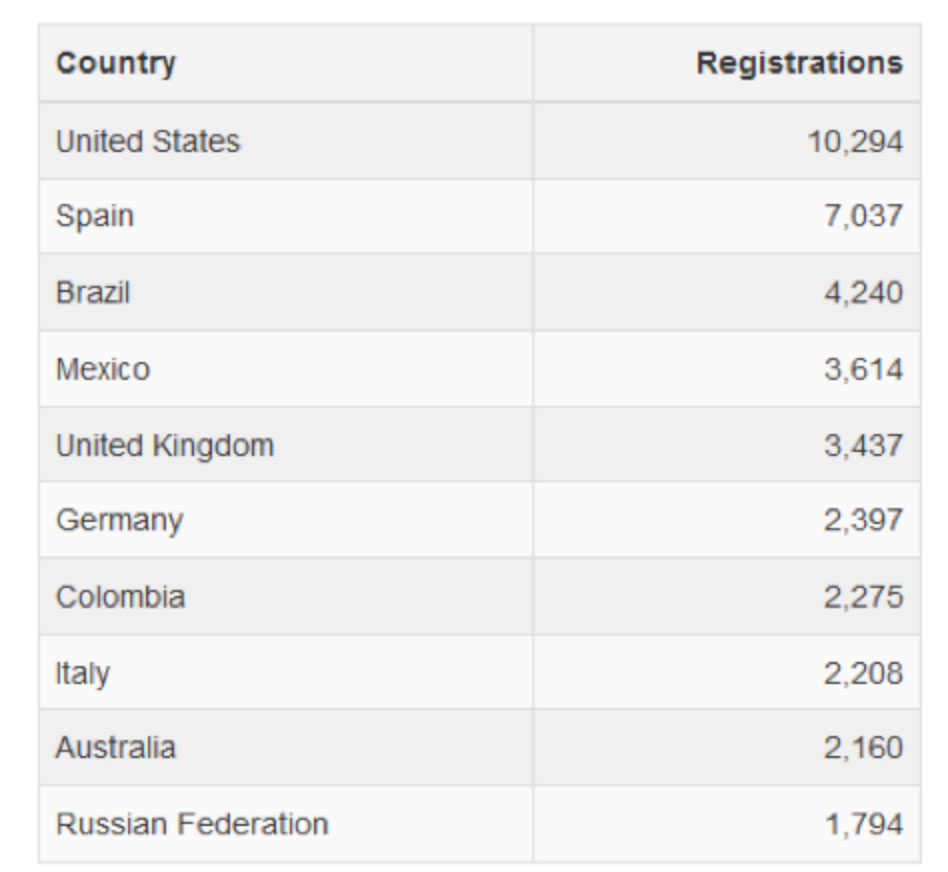Click the 2,397 value for Germany
The height and width of the screenshot is (872, 948).
tap(863, 520)
